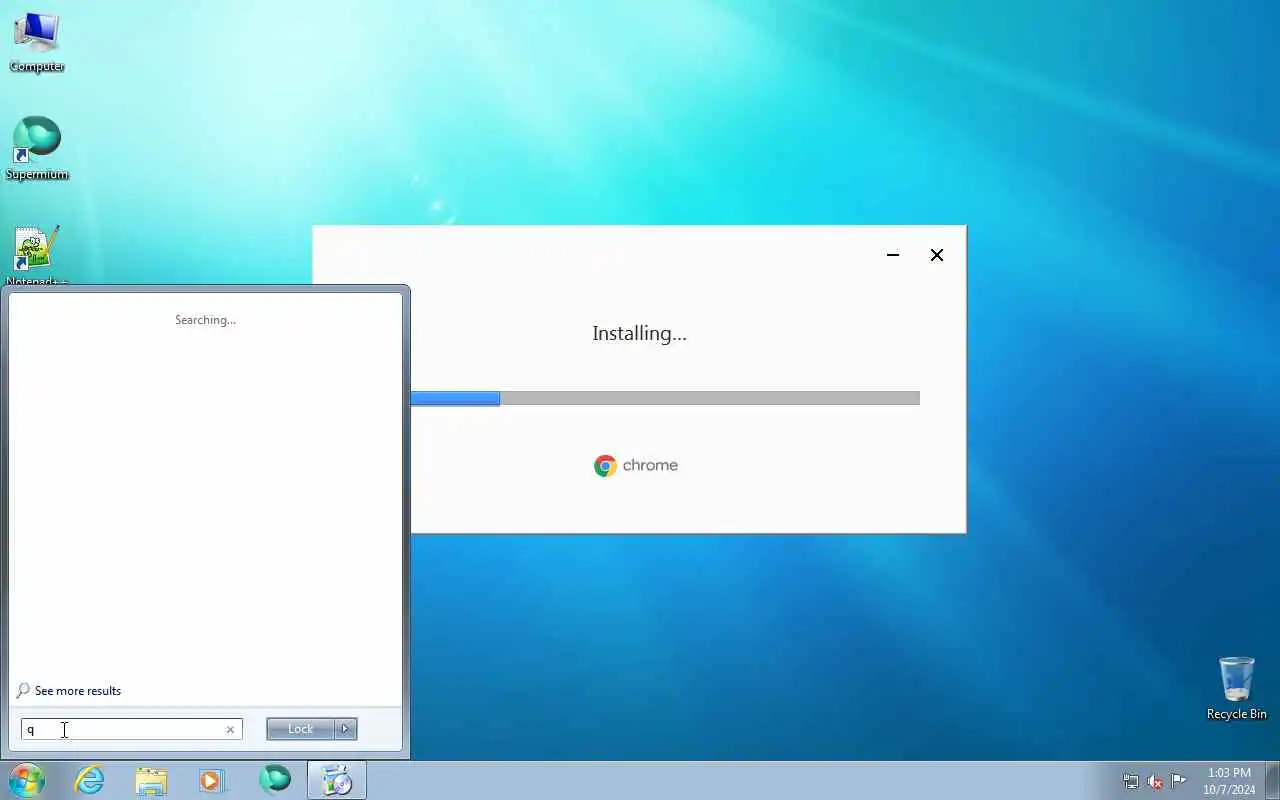
Task: Click the muted volume tray icon
Action: pos(1155,781)
